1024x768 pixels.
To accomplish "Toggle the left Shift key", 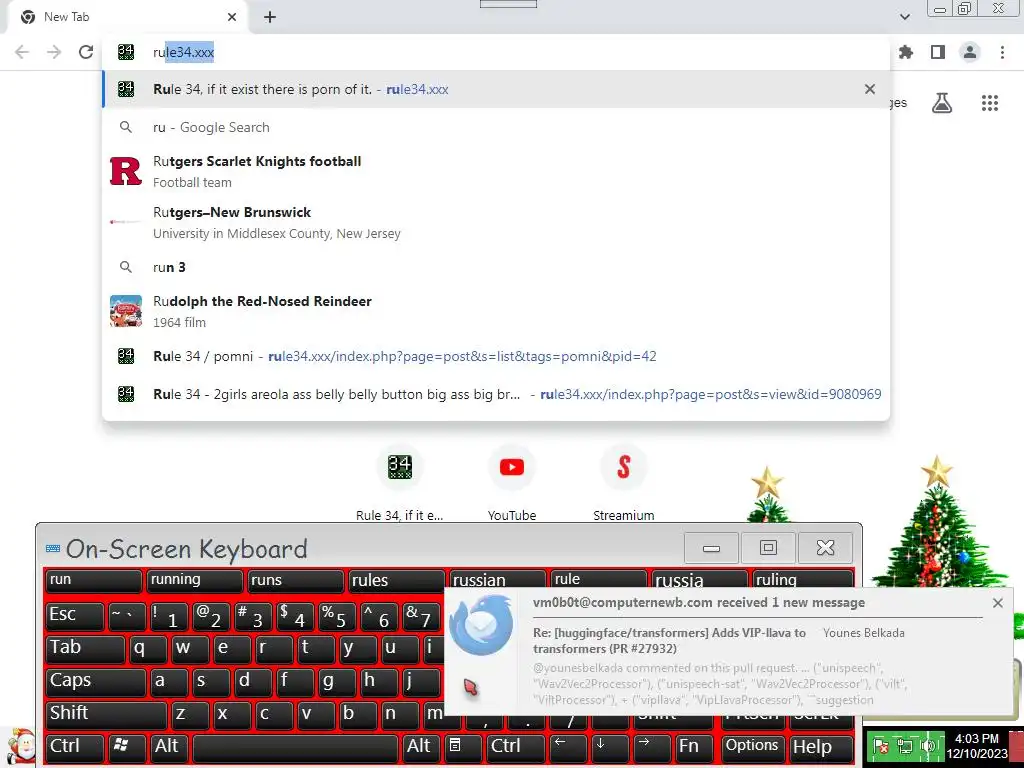I will click(x=106, y=714).
